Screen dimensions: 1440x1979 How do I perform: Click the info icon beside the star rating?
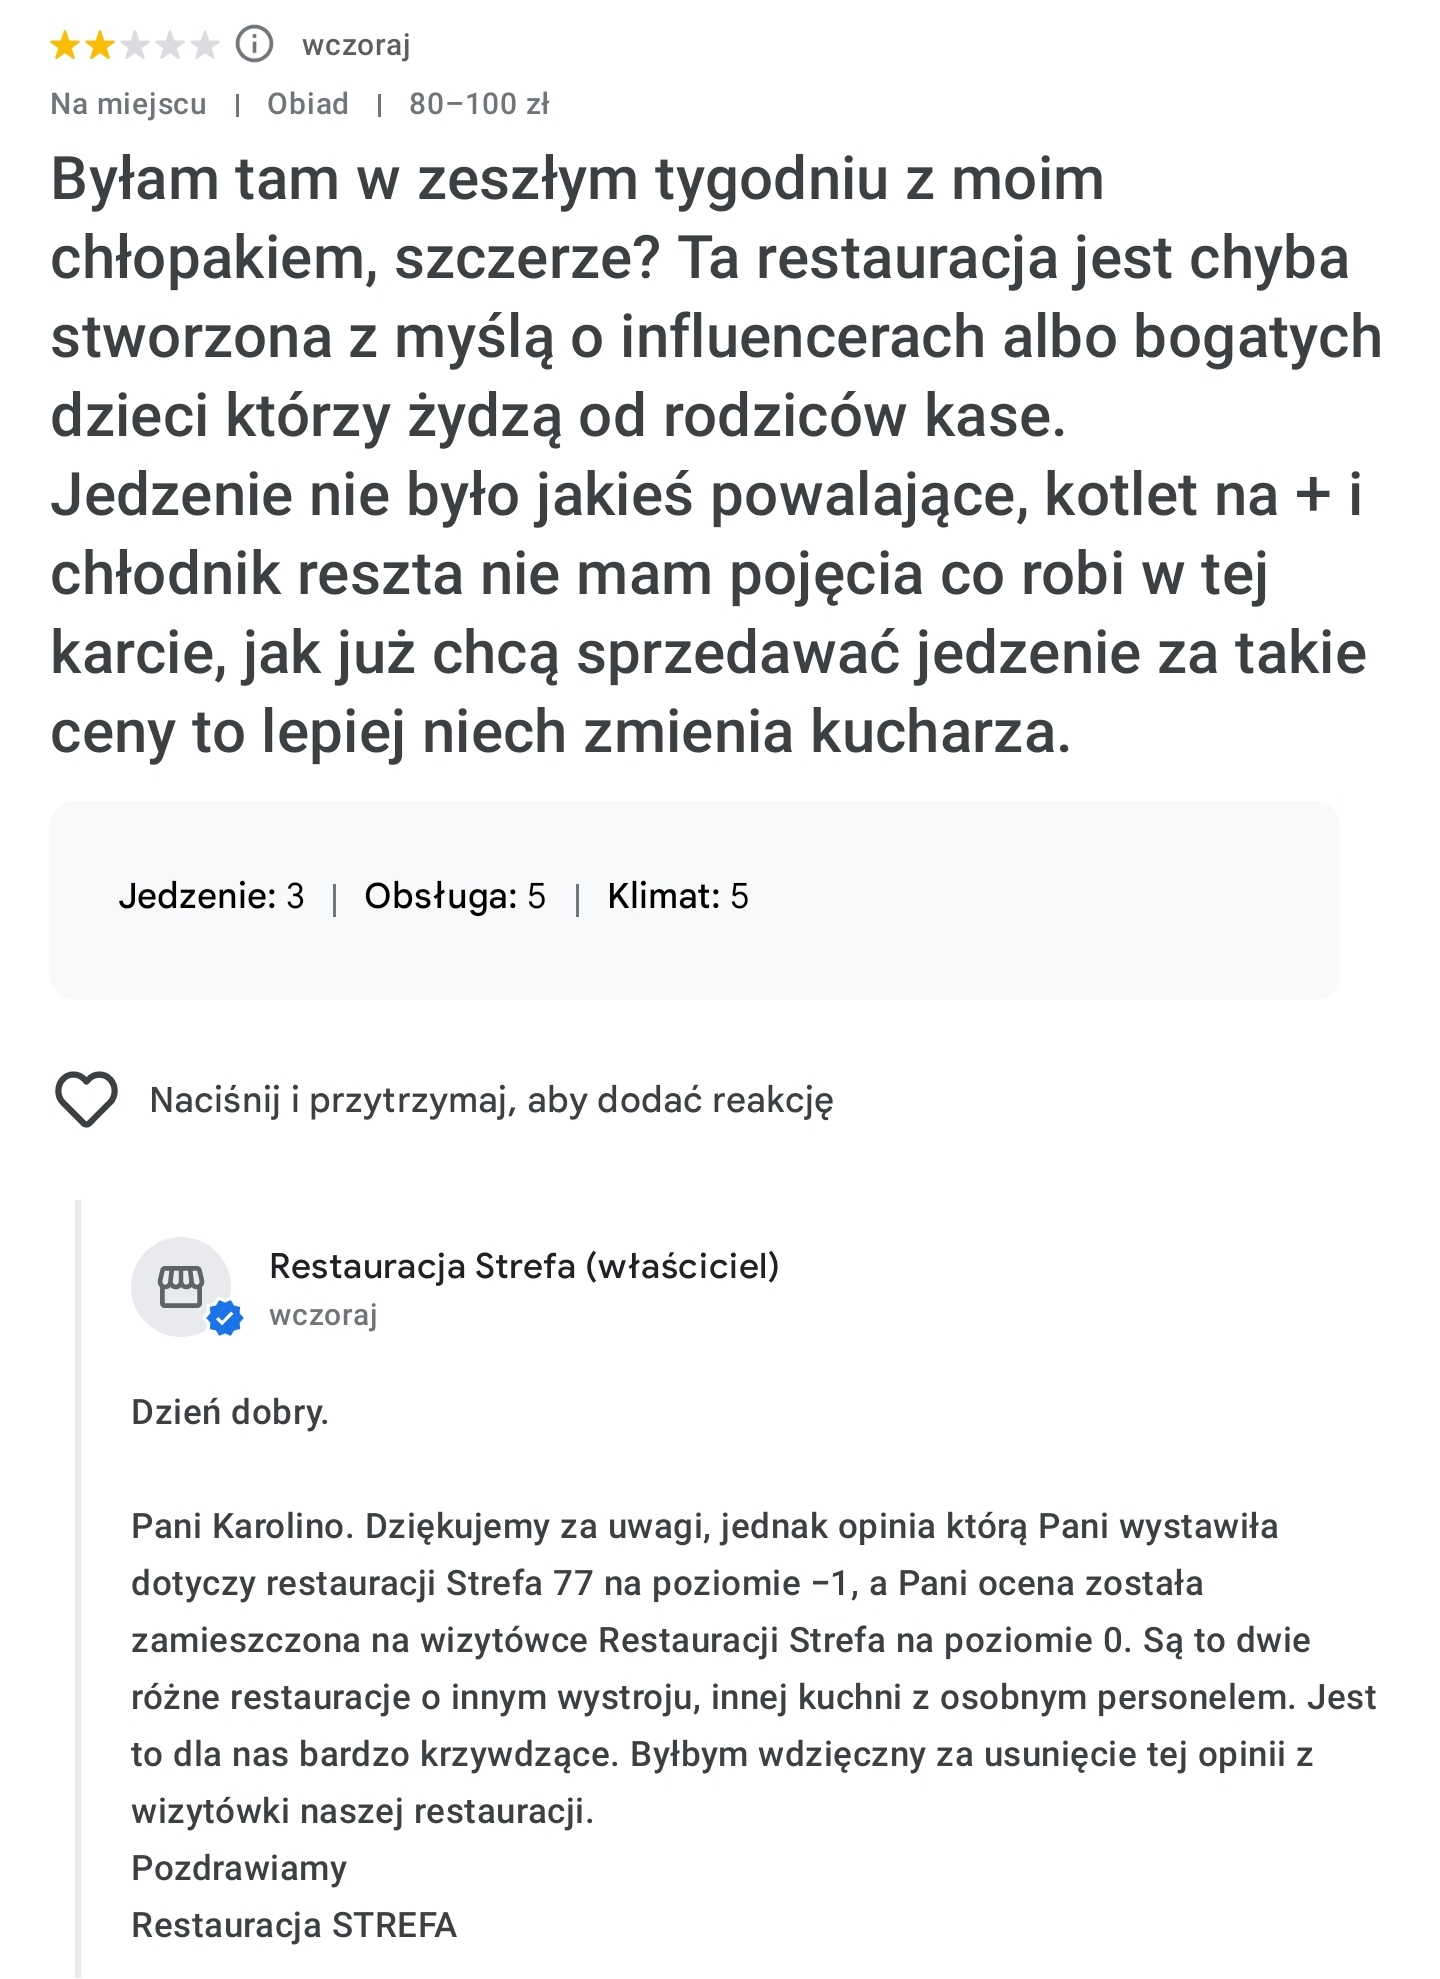pyautogui.click(x=254, y=45)
